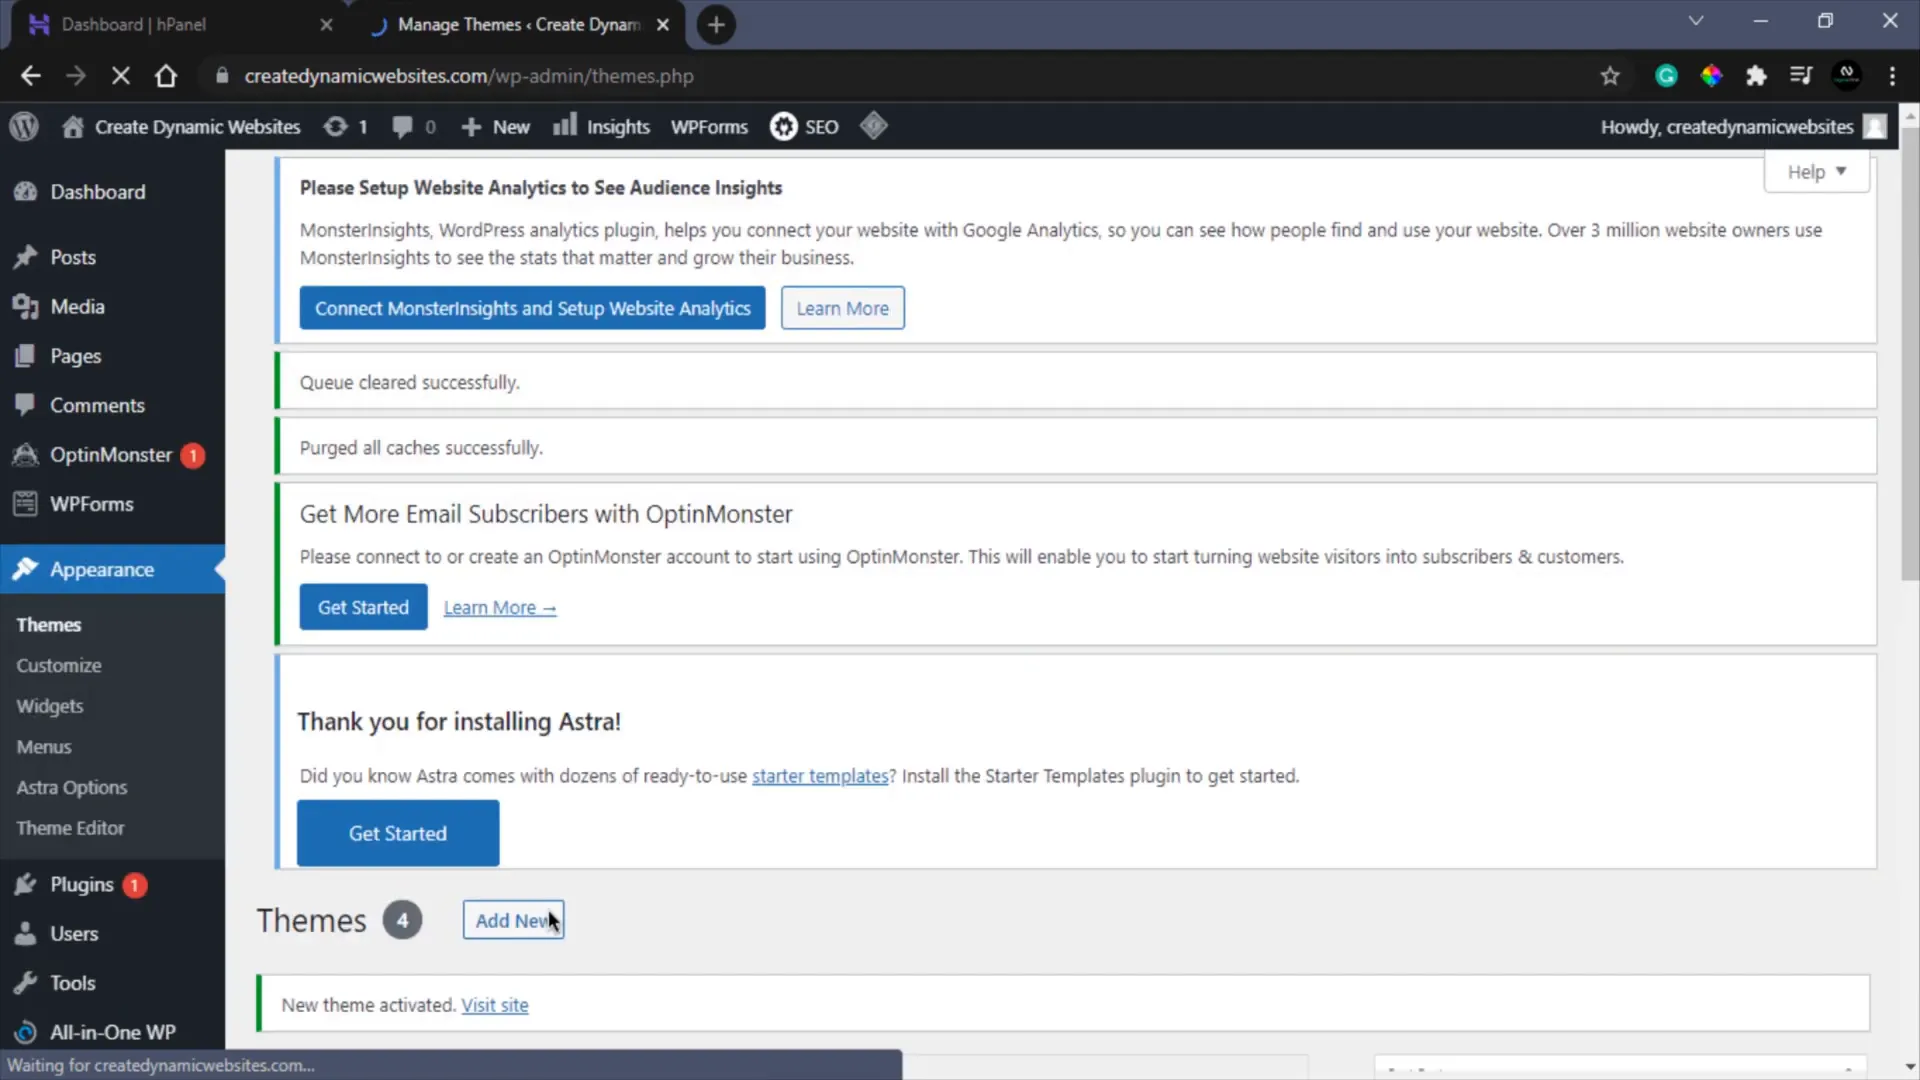Open All-in-One WP in the sidebar

[112, 1032]
